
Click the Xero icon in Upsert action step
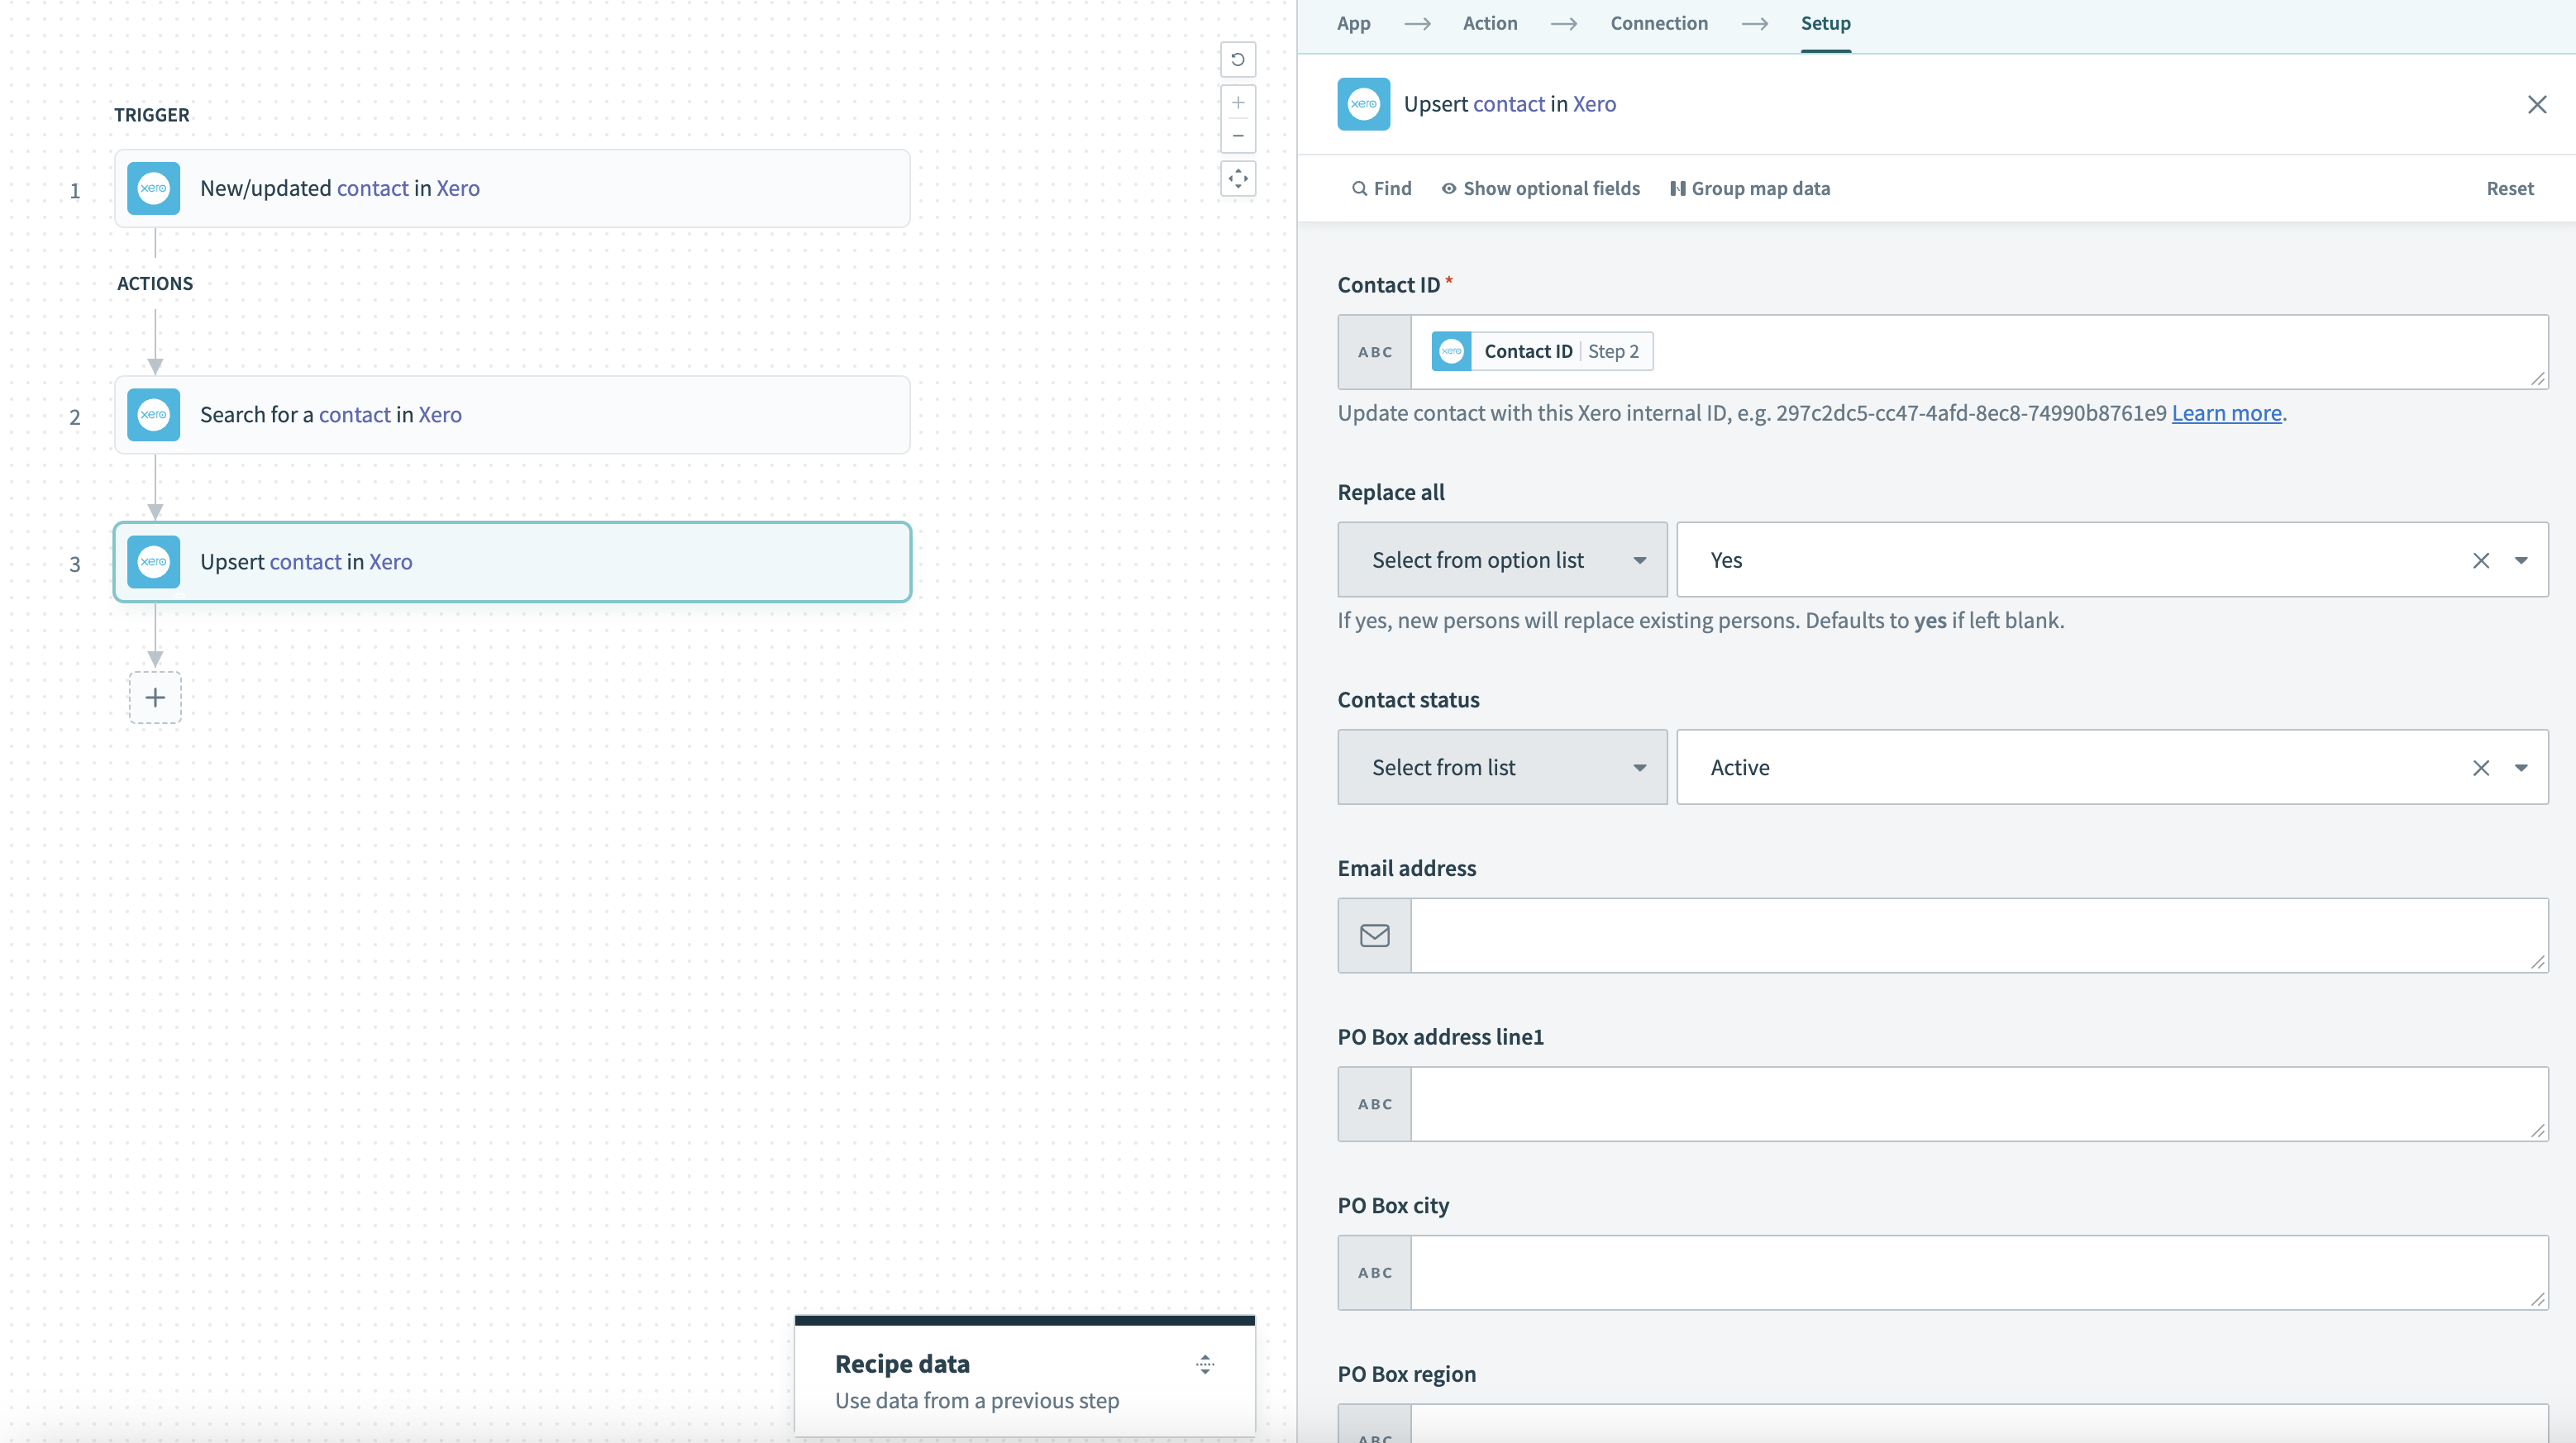point(154,560)
